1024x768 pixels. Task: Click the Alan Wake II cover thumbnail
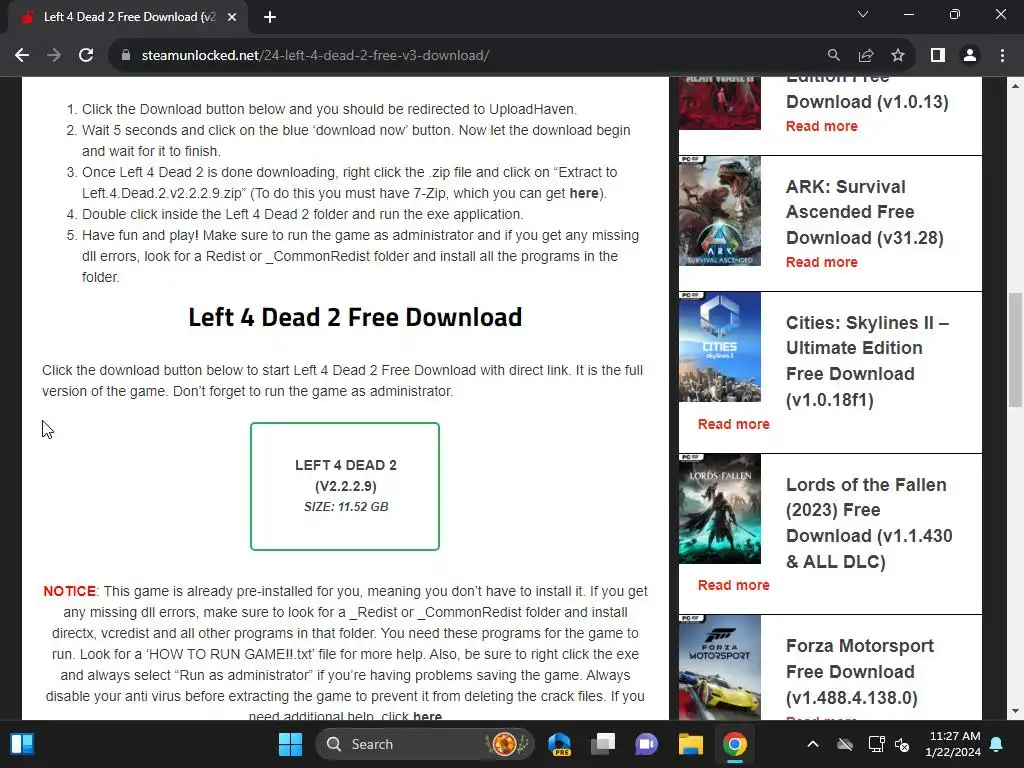[720, 103]
